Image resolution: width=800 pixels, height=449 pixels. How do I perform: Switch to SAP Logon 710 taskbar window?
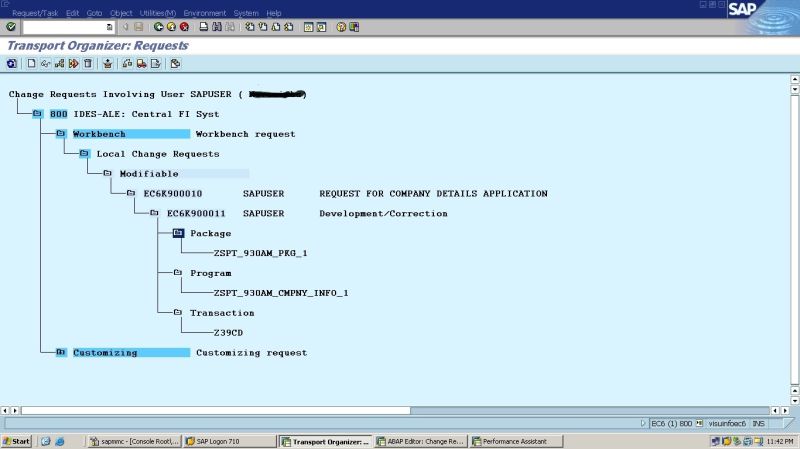click(x=230, y=441)
